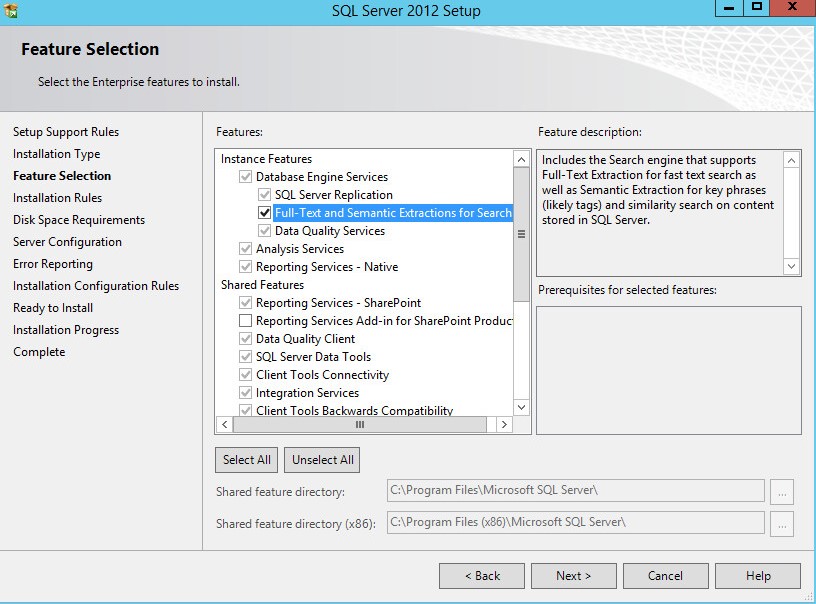Select Error Reporting step

pos(53,264)
